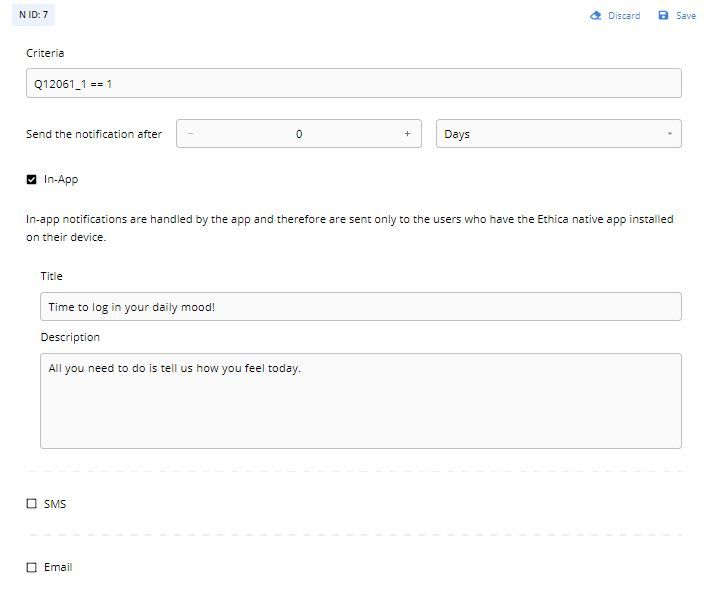Click the SMS label text
Screen dimensions: 708x601
[x=55, y=504]
